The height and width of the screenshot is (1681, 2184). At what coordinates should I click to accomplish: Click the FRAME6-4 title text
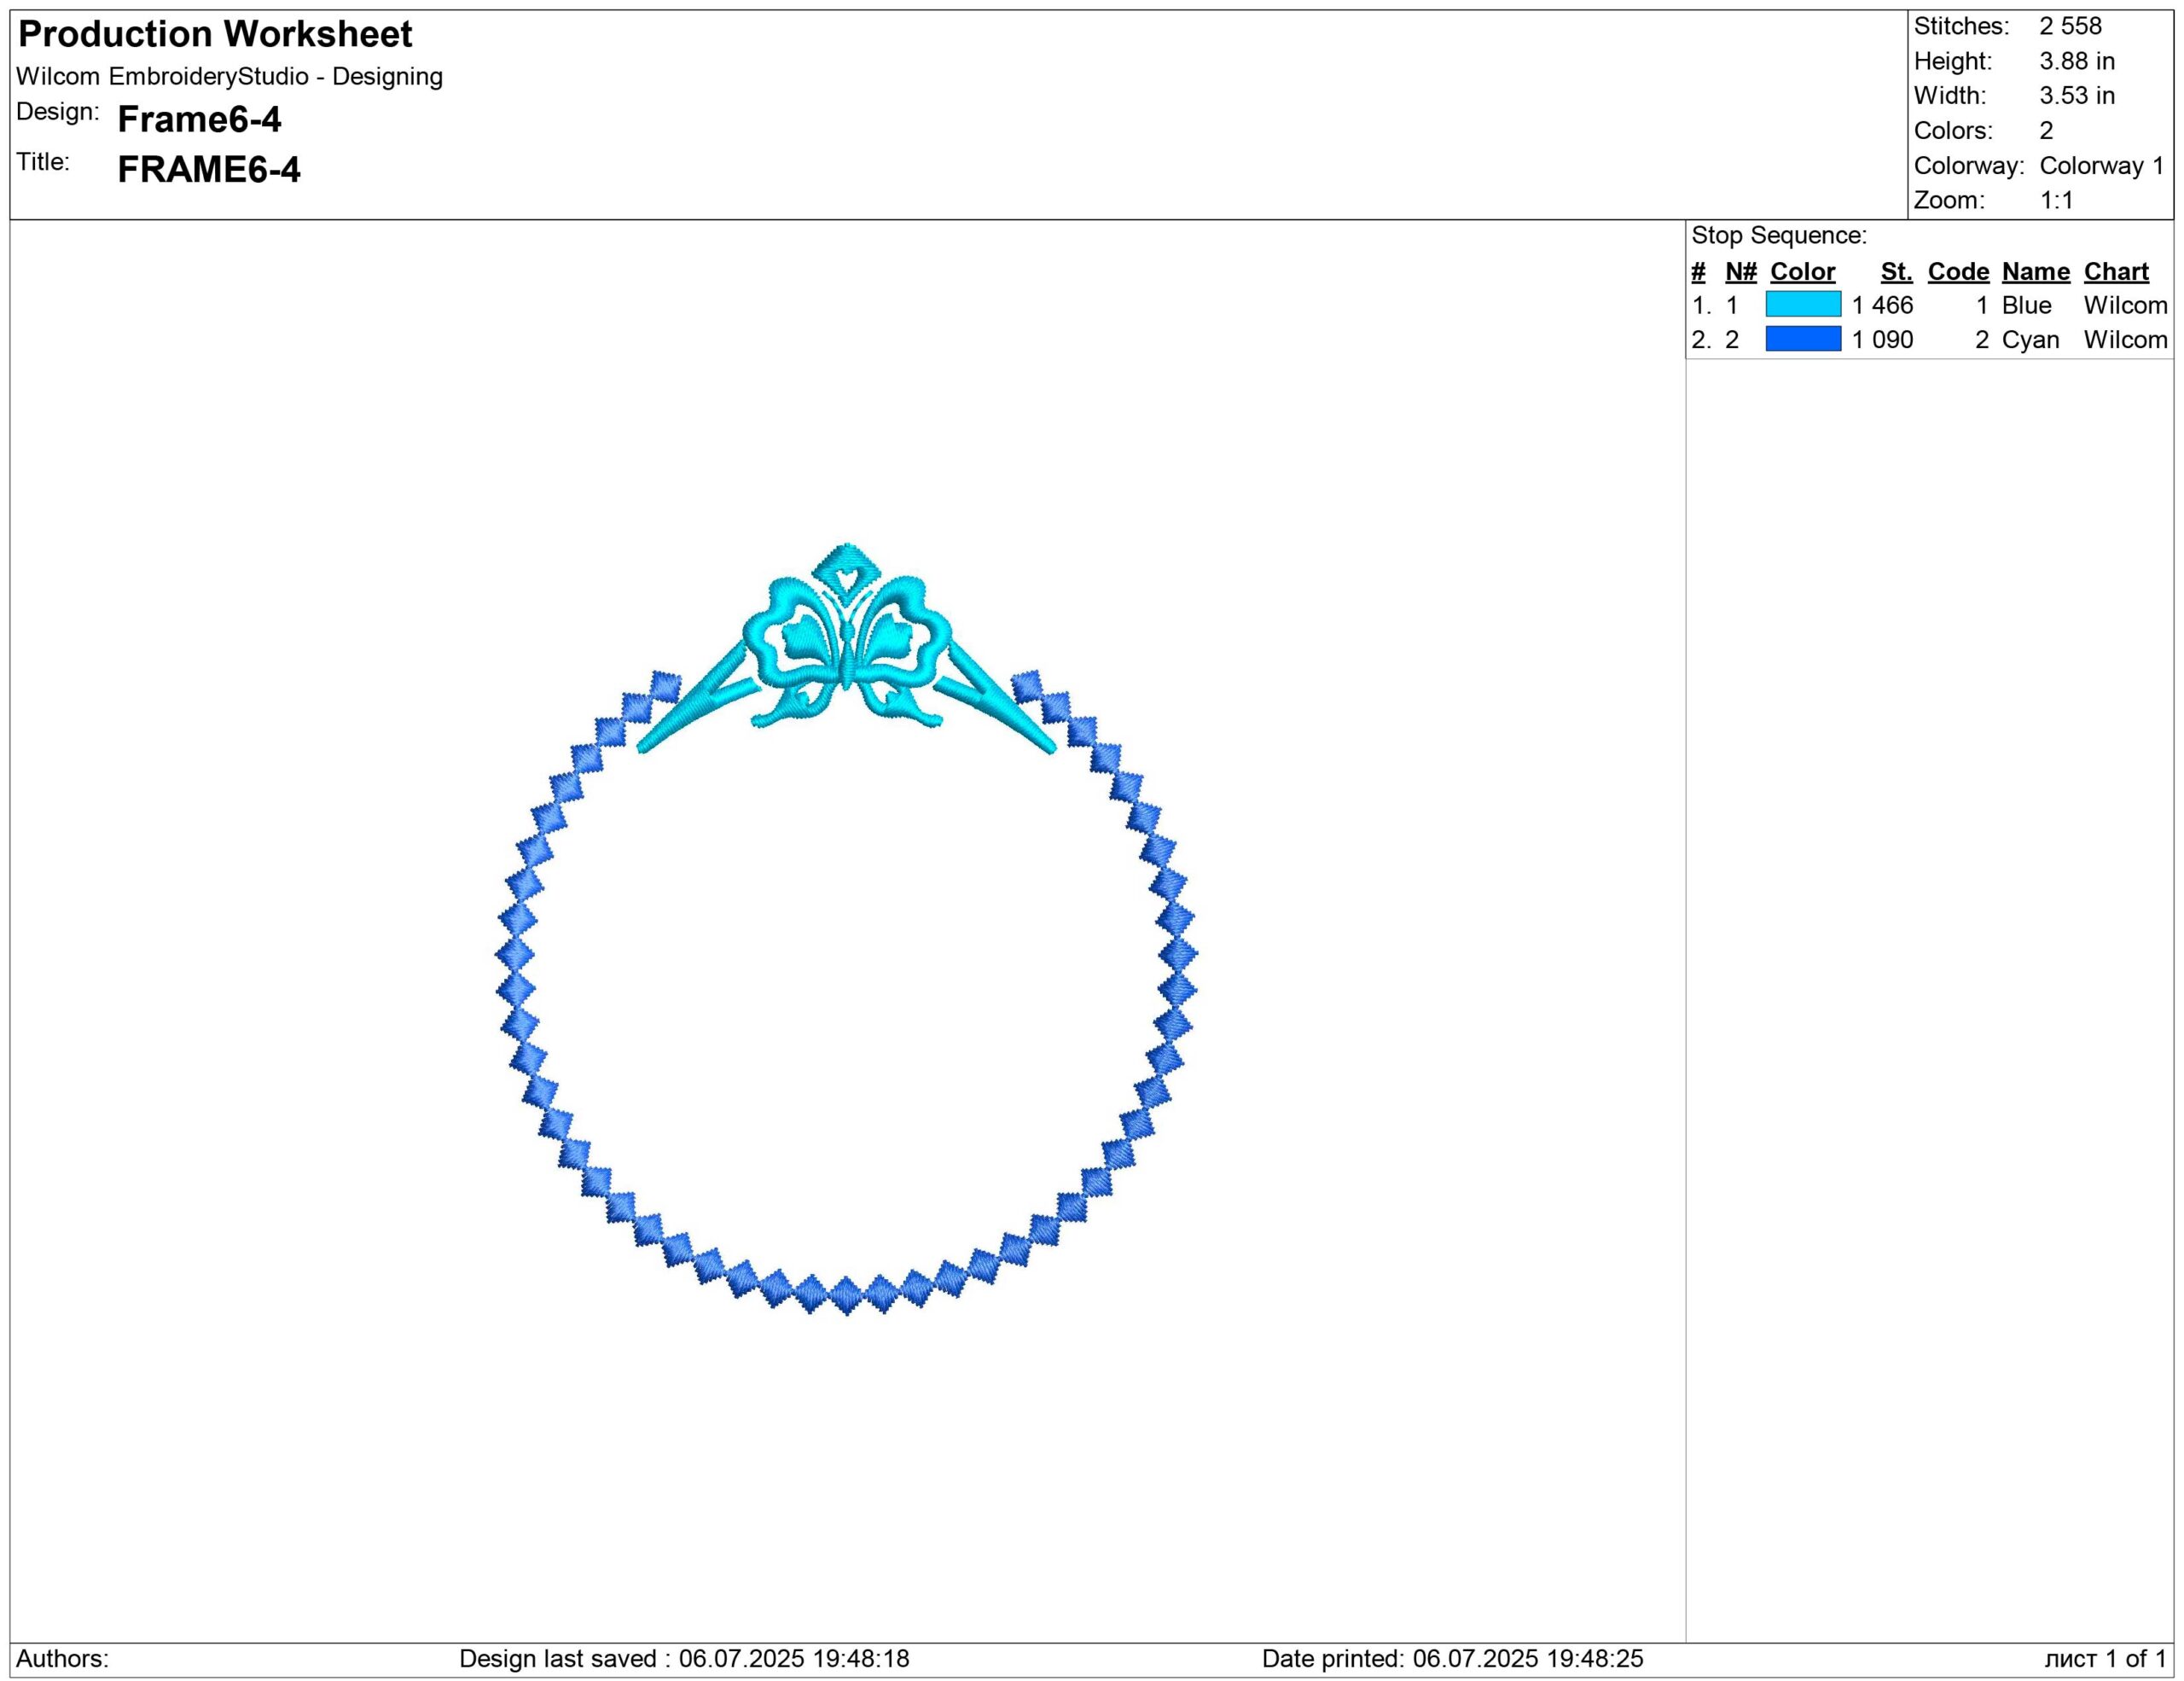click(x=208, y=169)
